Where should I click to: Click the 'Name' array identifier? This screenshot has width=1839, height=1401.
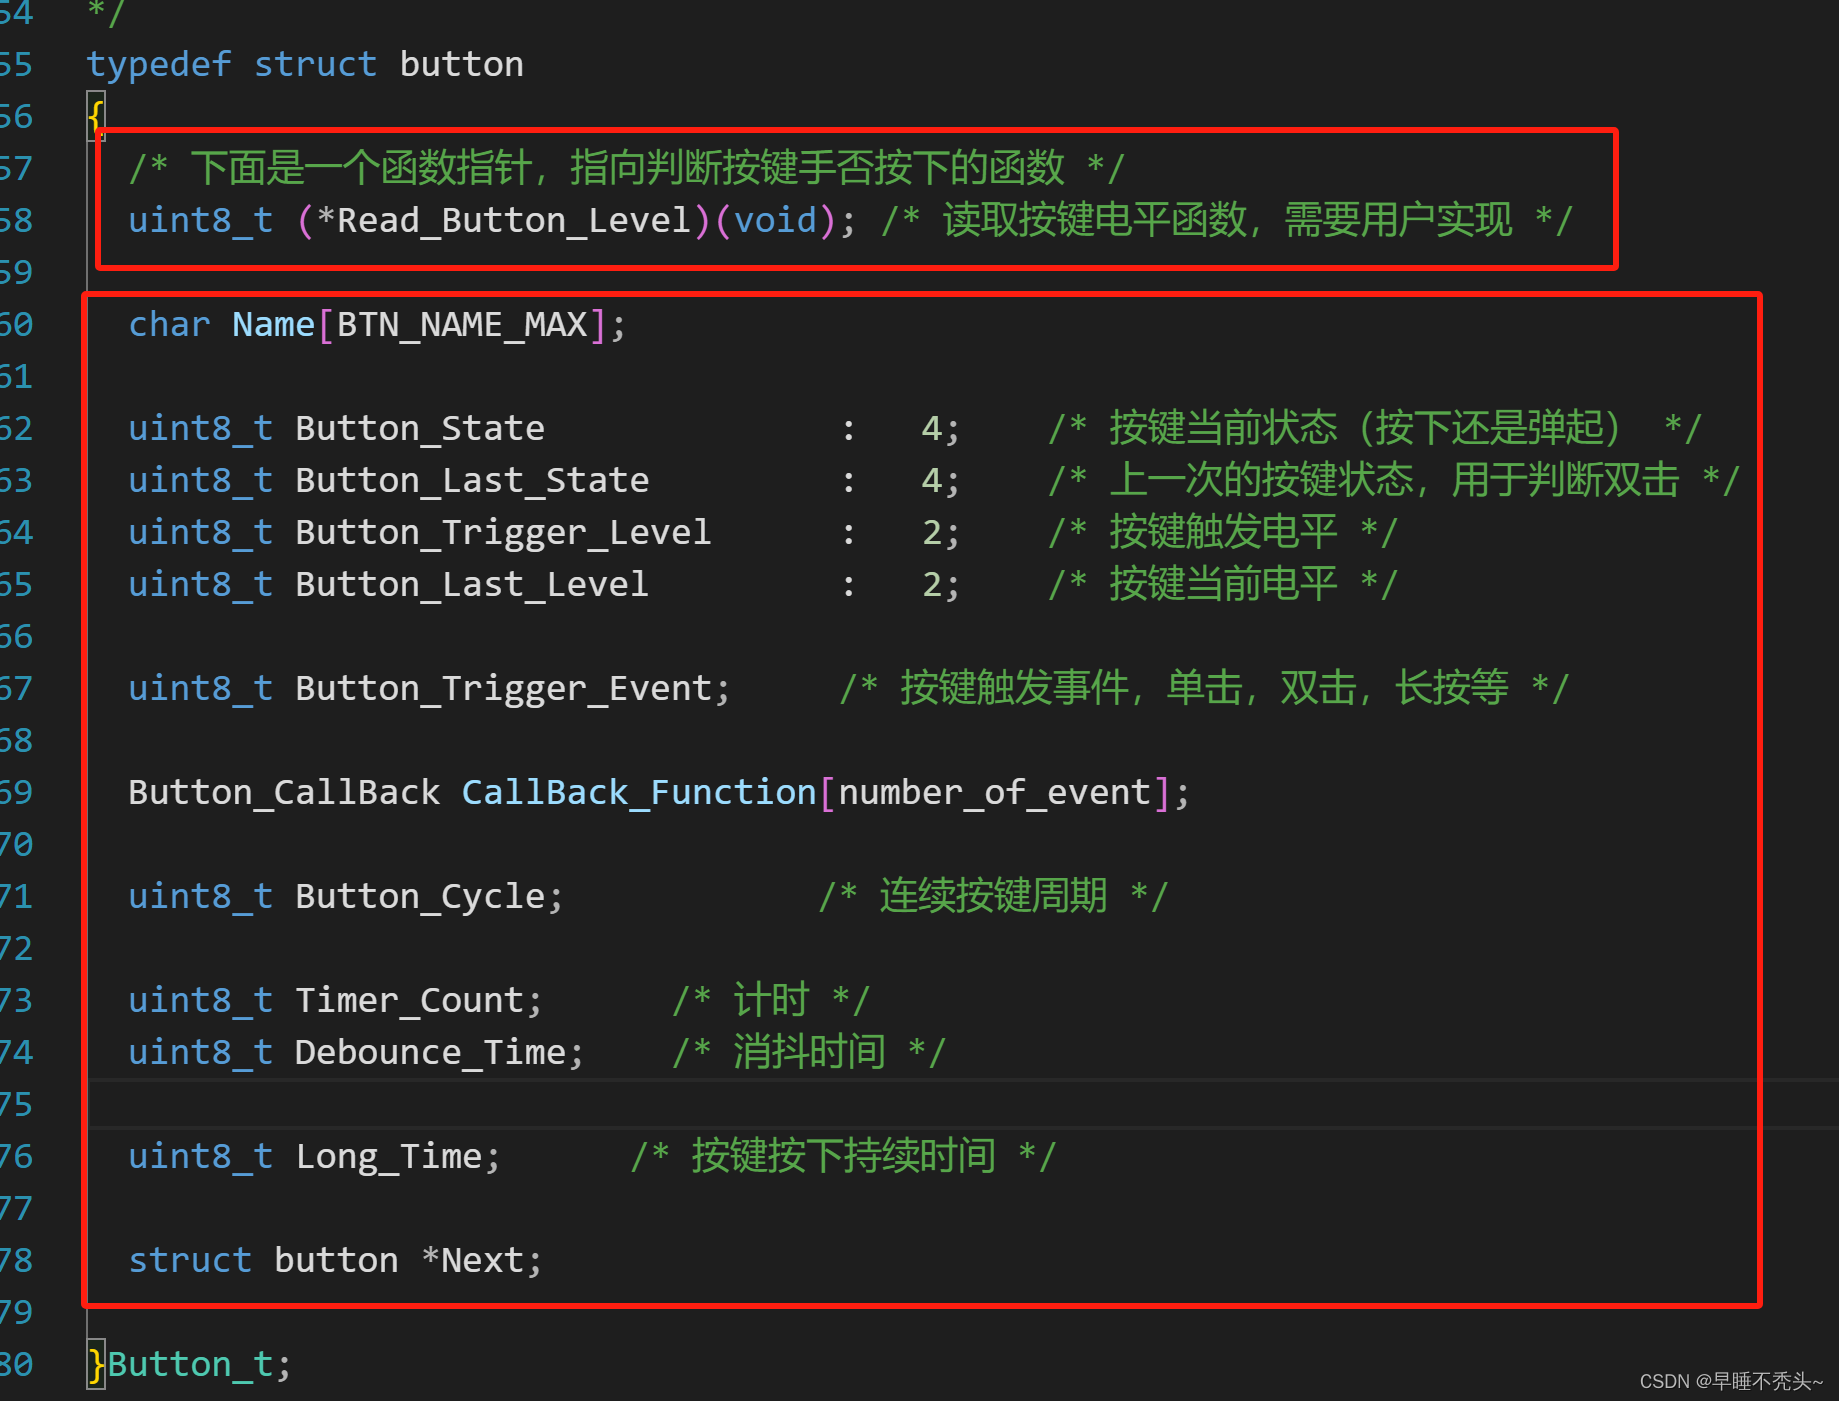point(273,325)
